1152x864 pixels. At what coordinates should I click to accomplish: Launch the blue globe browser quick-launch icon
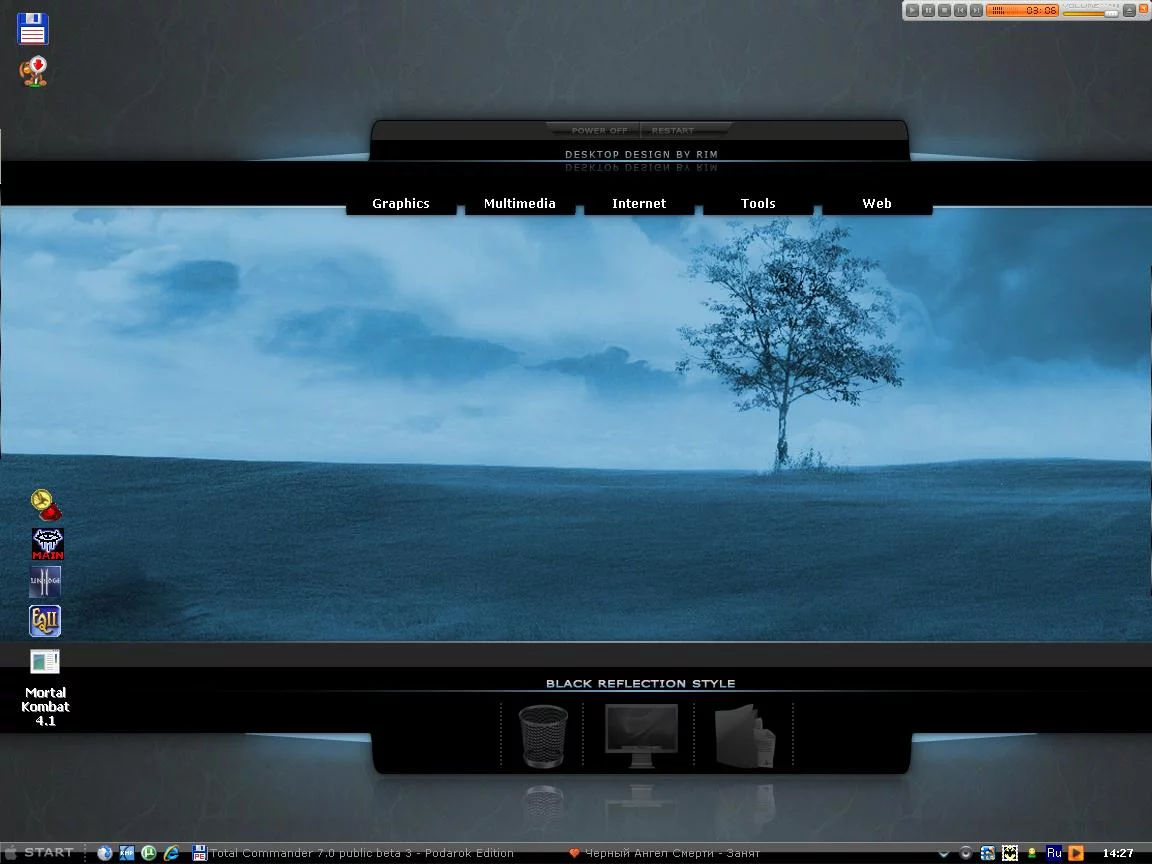(x=104, y=853)
